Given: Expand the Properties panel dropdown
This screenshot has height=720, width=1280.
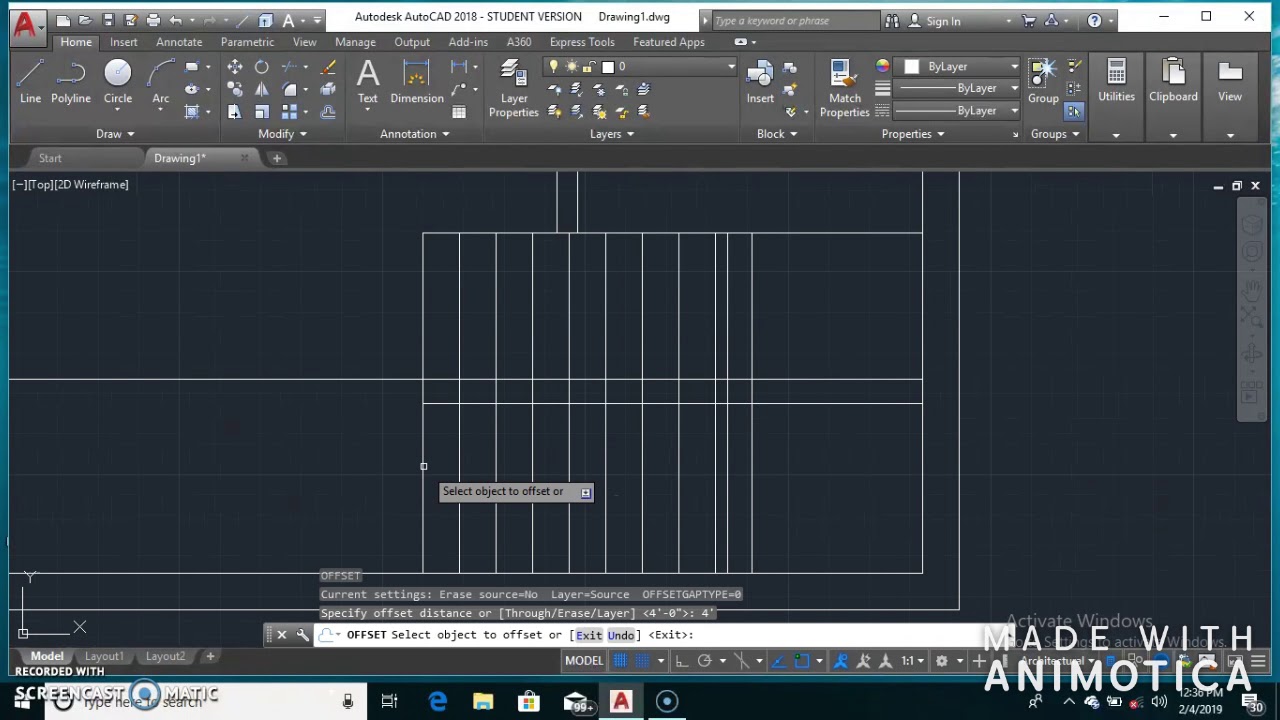Looking at the screenshot, I should (913, 134).
